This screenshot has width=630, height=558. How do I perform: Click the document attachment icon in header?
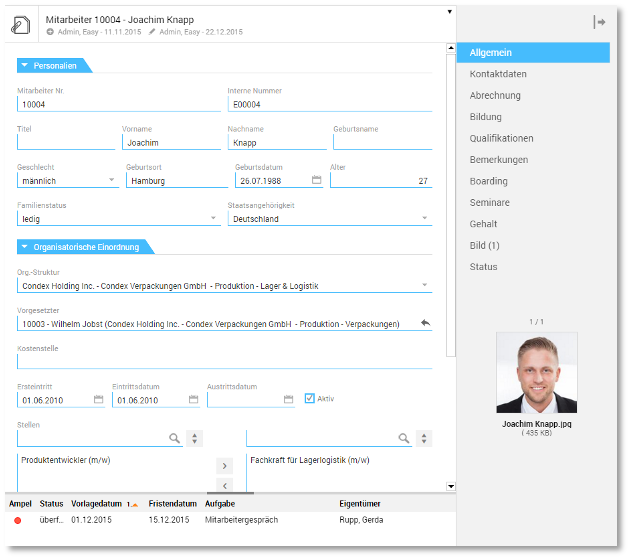click(20, 25)
